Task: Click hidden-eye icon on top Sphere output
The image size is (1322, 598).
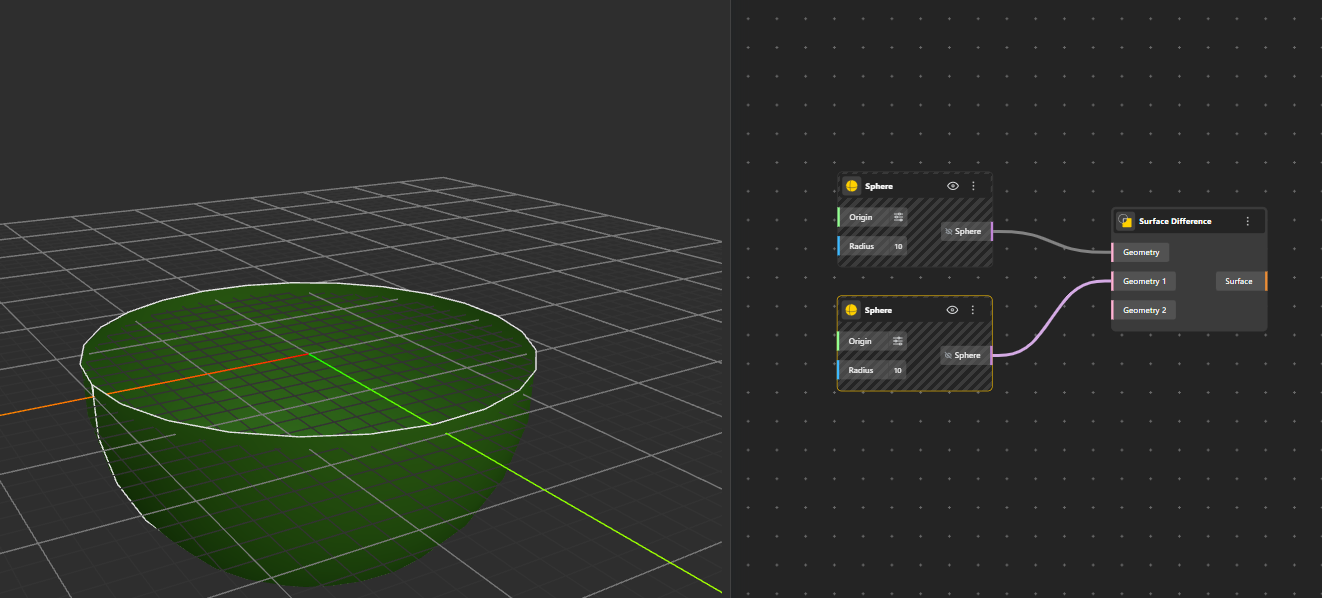Action: pos(949,232)
